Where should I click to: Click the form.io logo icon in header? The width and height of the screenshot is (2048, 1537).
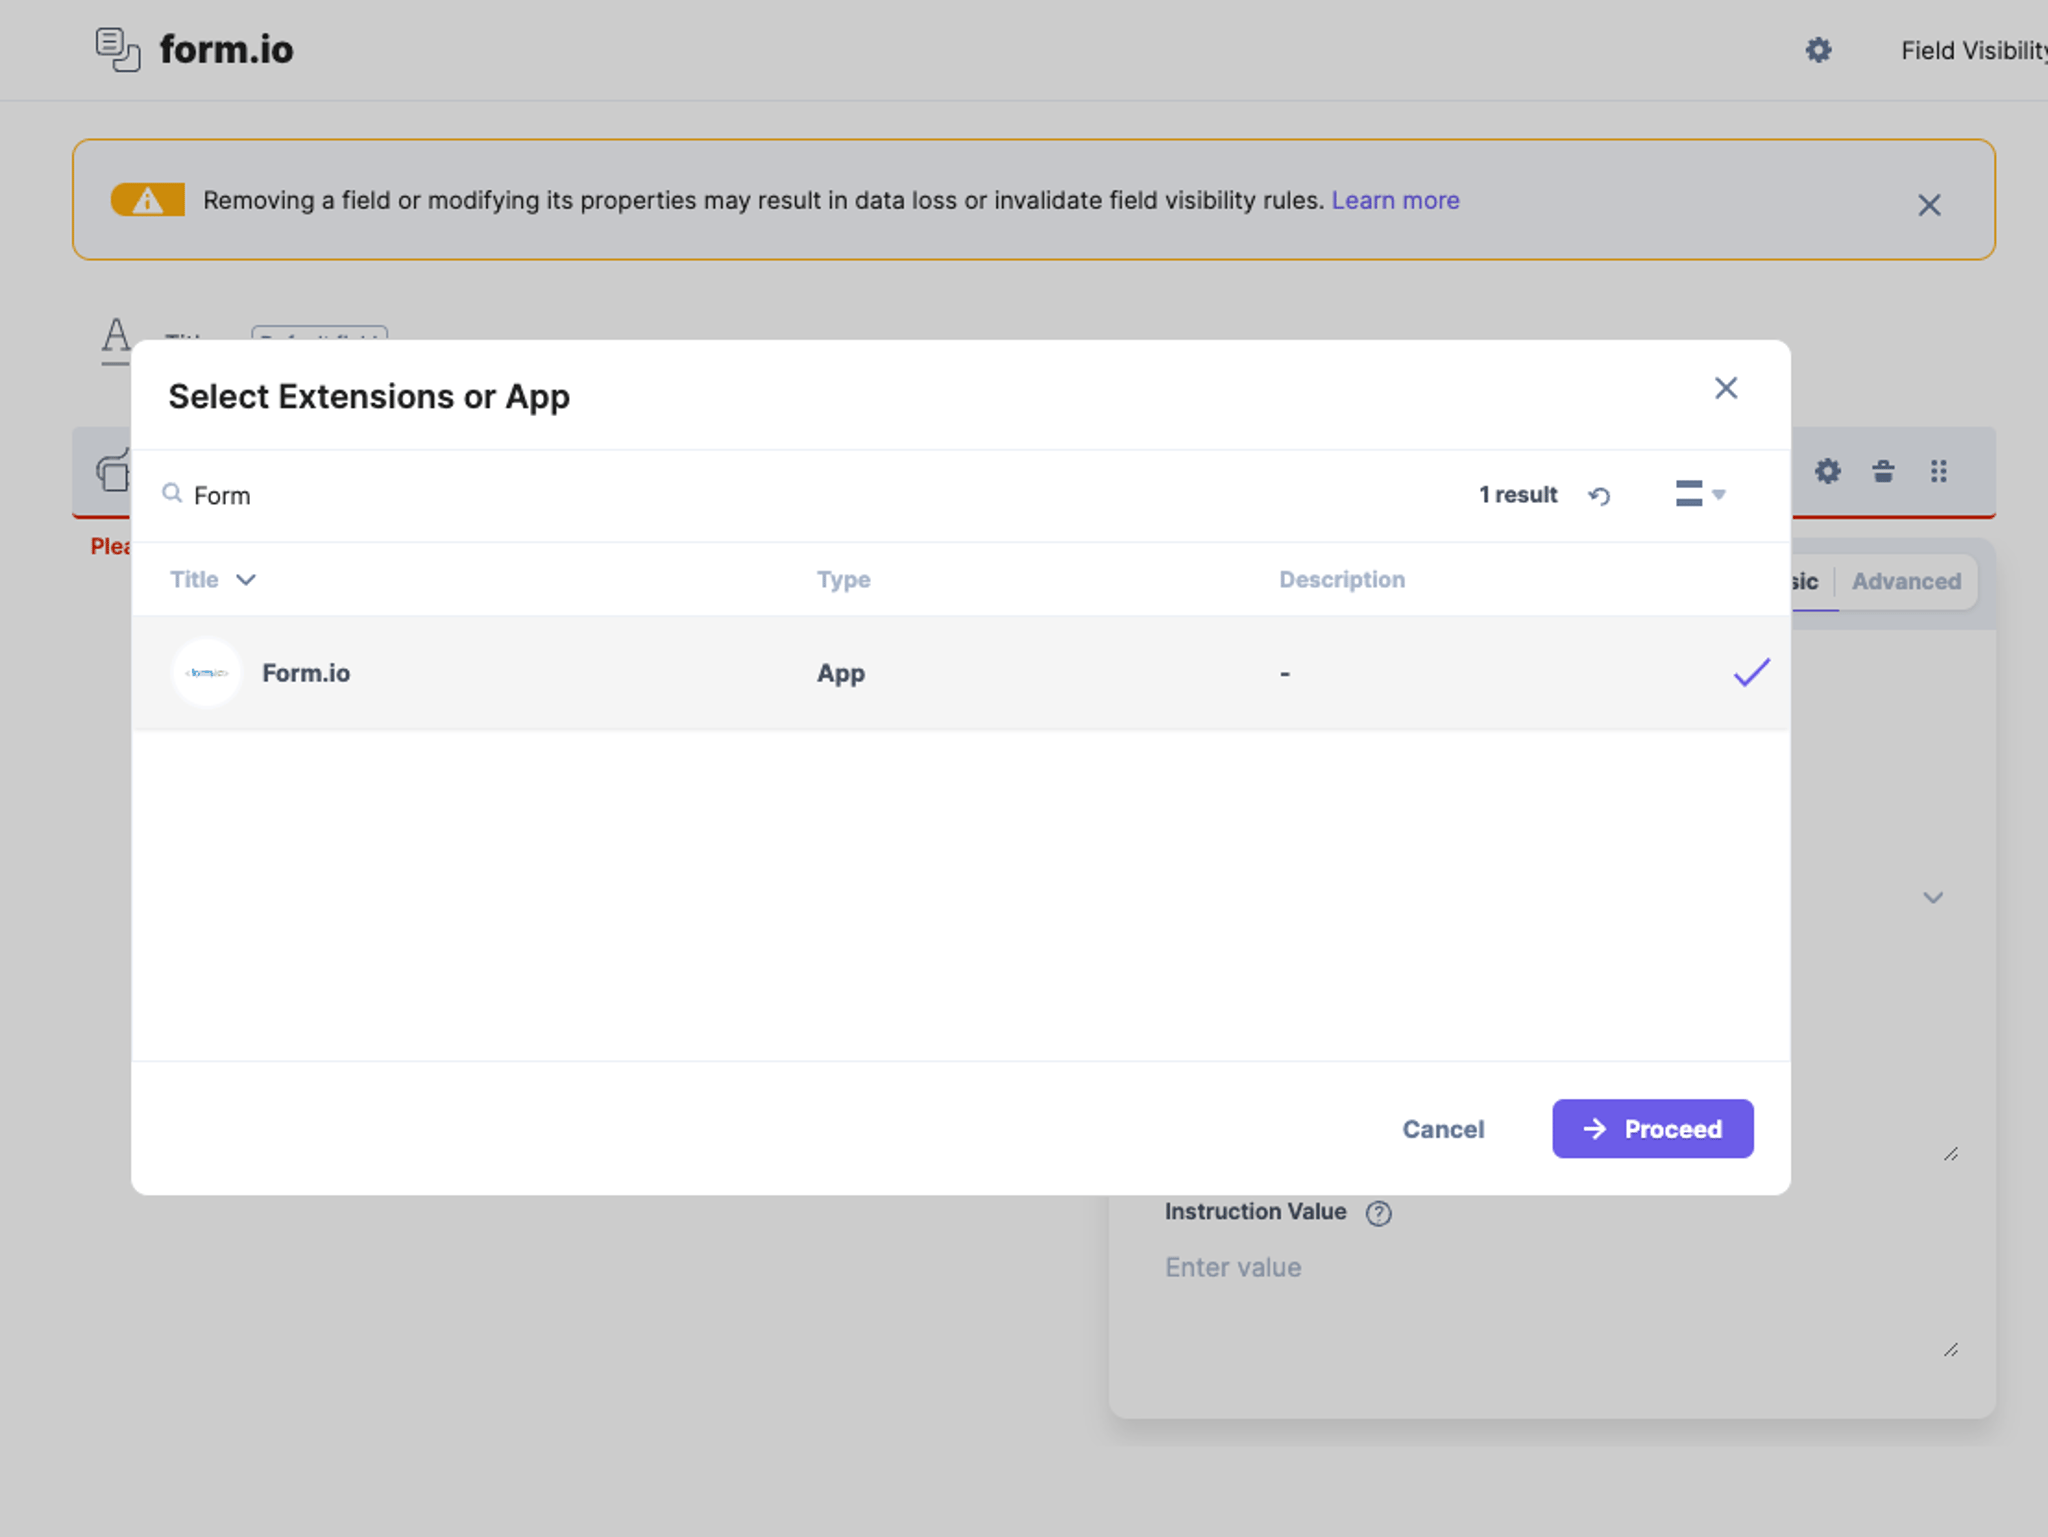coord(117,50)
